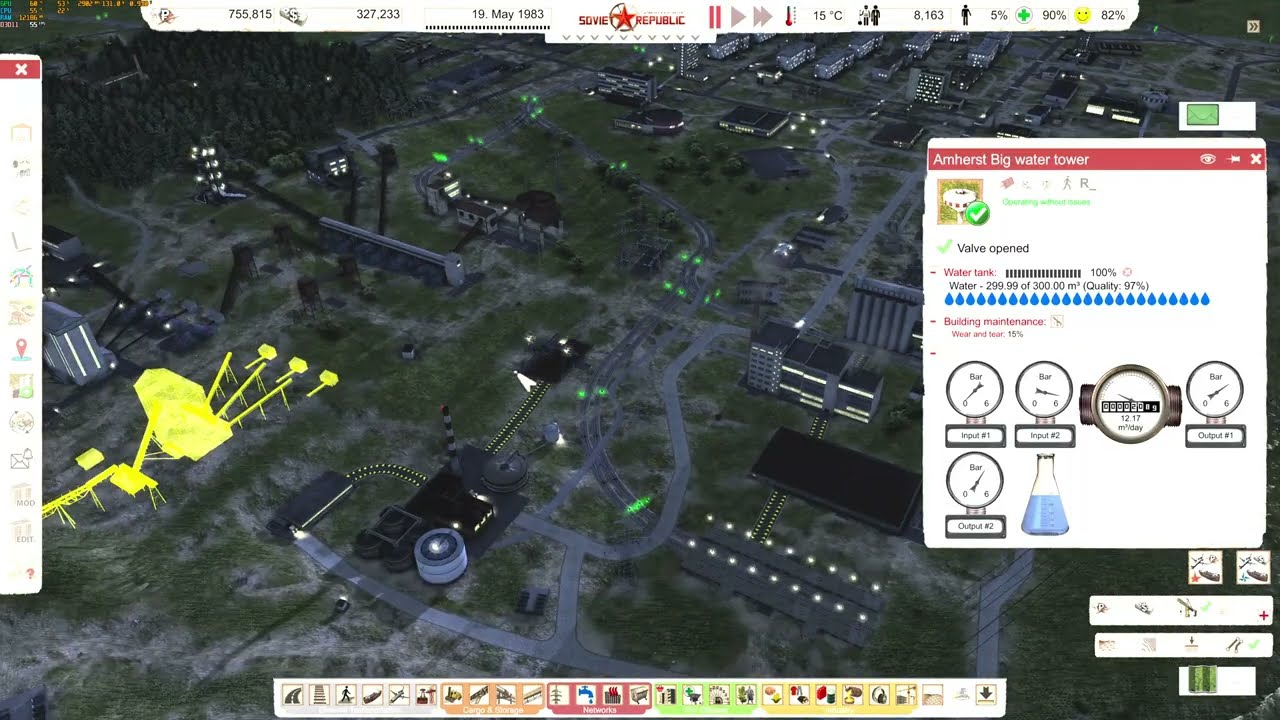Pin the water tower window
1280x720 pixels.
click(1233, 159)
